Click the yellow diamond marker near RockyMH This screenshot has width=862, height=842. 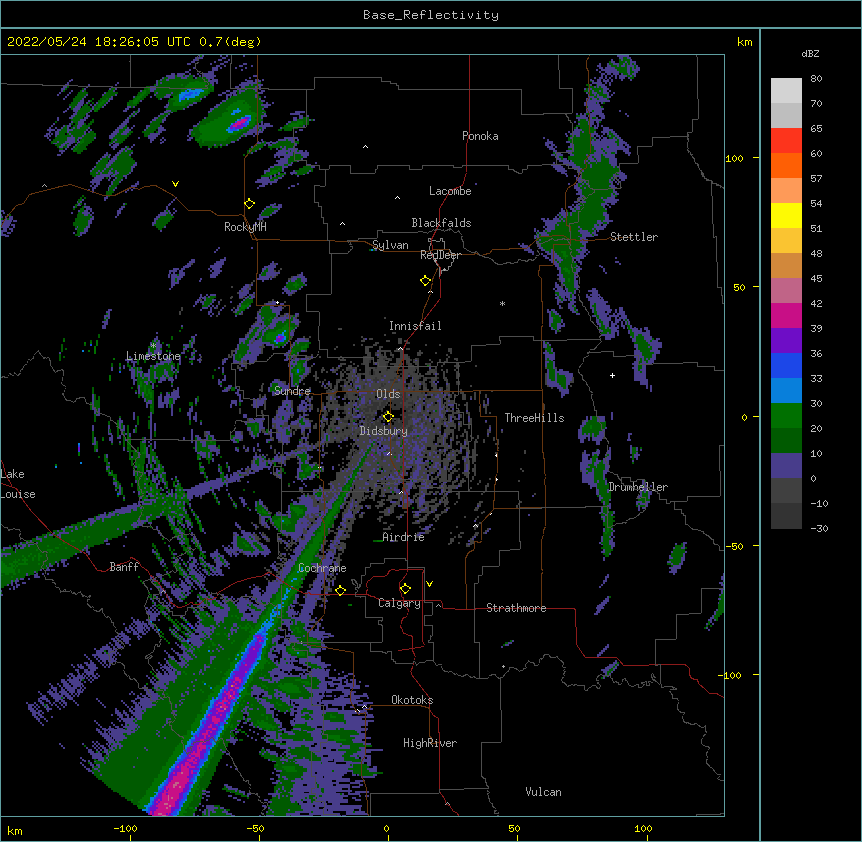pyautogui.click(x=249, y=204)
